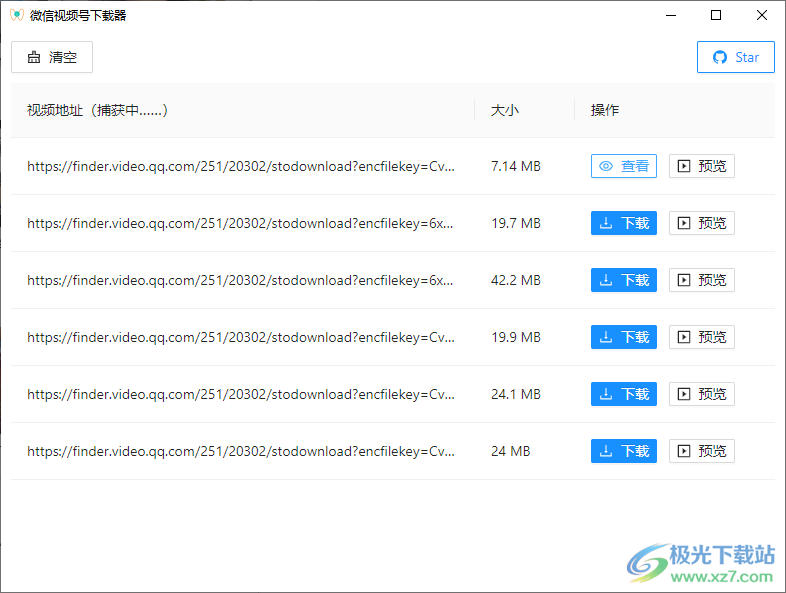The height and width of the screenshot is (593, 786).
Task: Select the URL of the 24.1 MB row
Action: pos(241,394)
